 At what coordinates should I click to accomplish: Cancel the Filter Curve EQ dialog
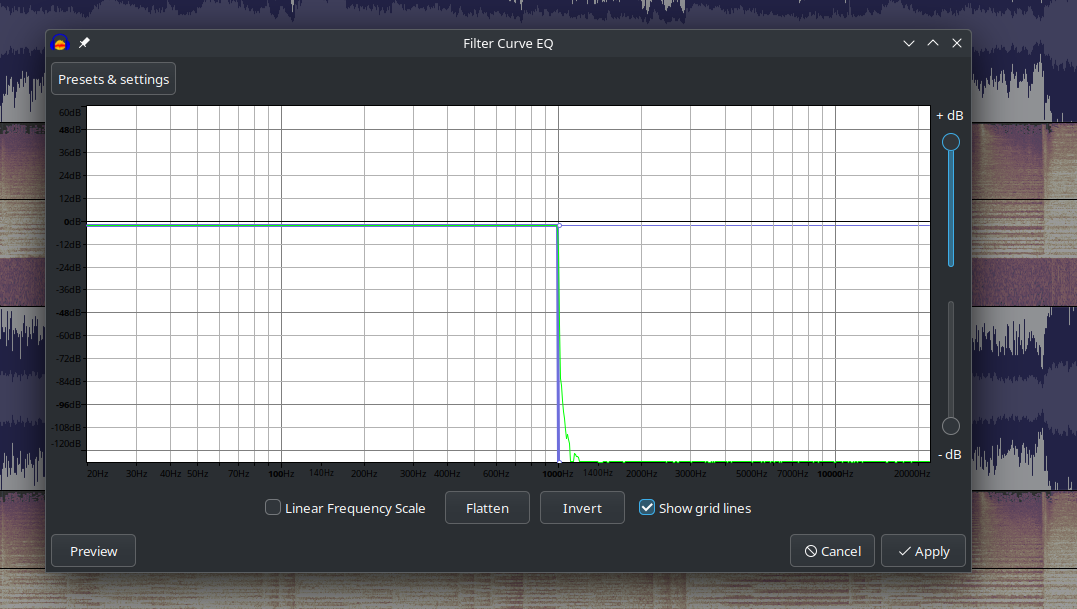pyautogui.click(x=832, y=551)
